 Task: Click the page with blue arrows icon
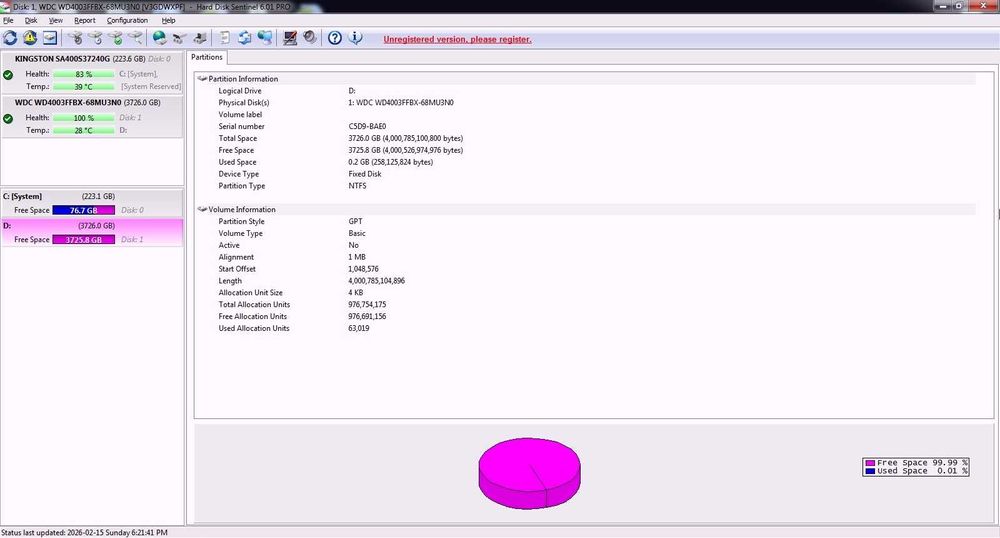[244, 38]
